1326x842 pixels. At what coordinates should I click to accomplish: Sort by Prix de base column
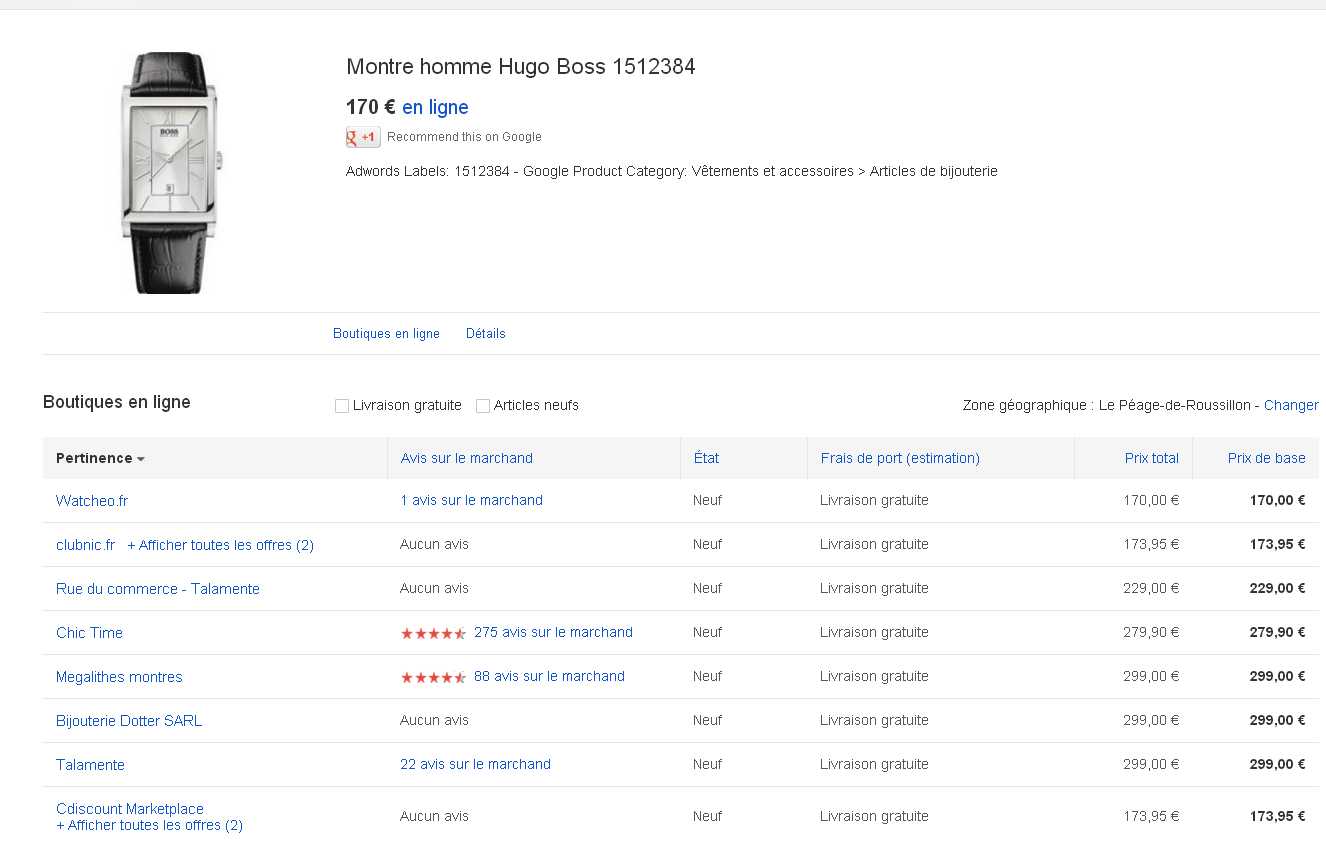[1266, 458]
